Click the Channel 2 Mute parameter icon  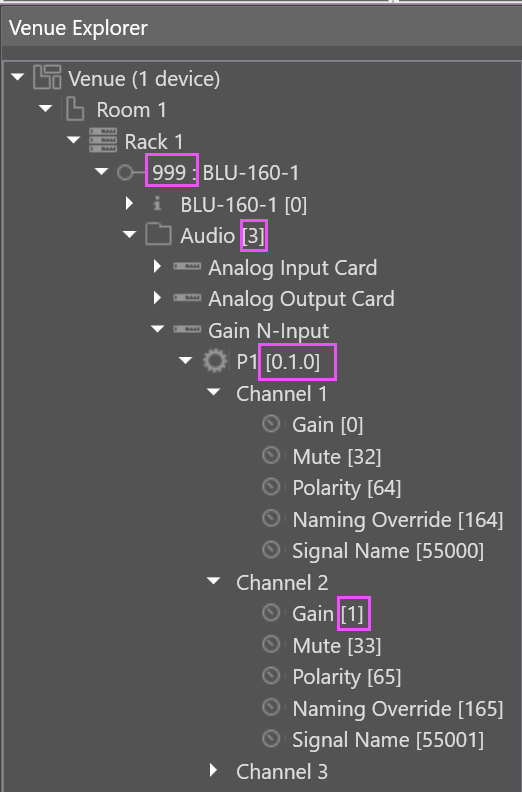pyautogui.click(x=271, y=644)
